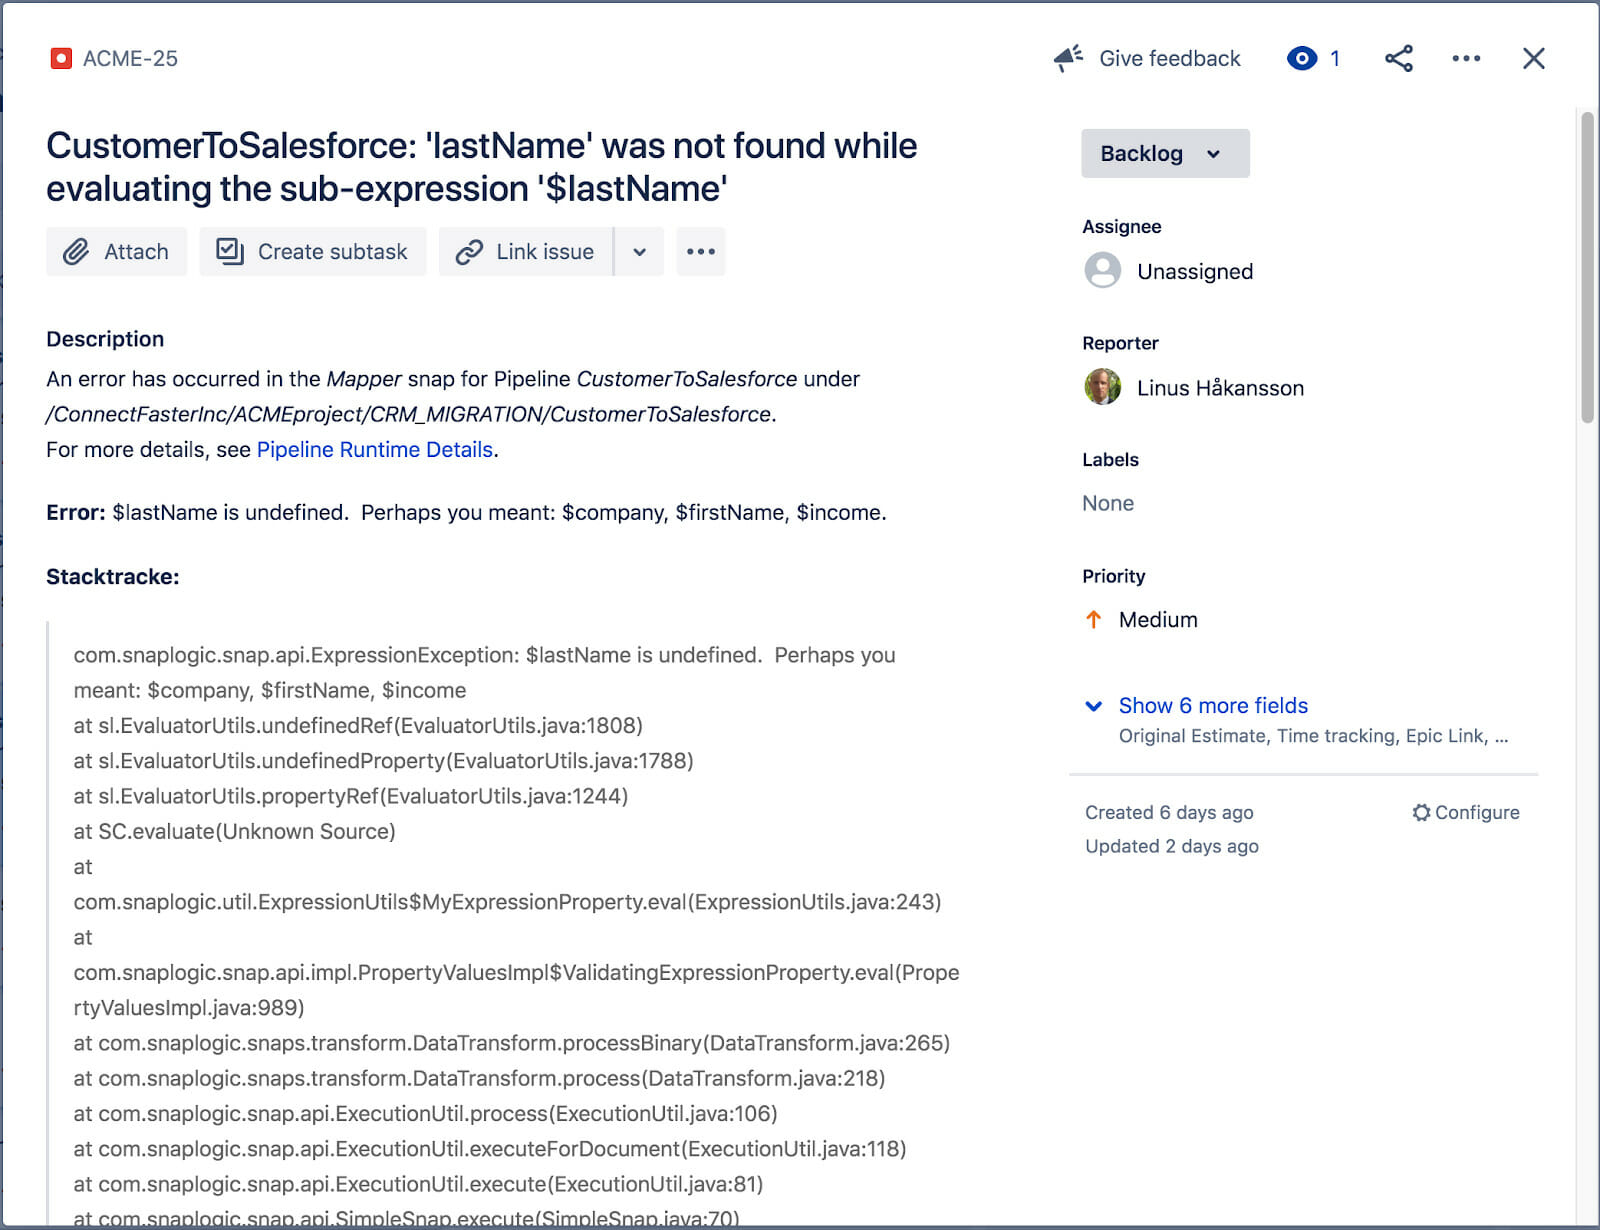This screenshot has width=1600, height=1230.
Task: Expand the dropdown arrow next to Link issue
Action: pos(640,252)
